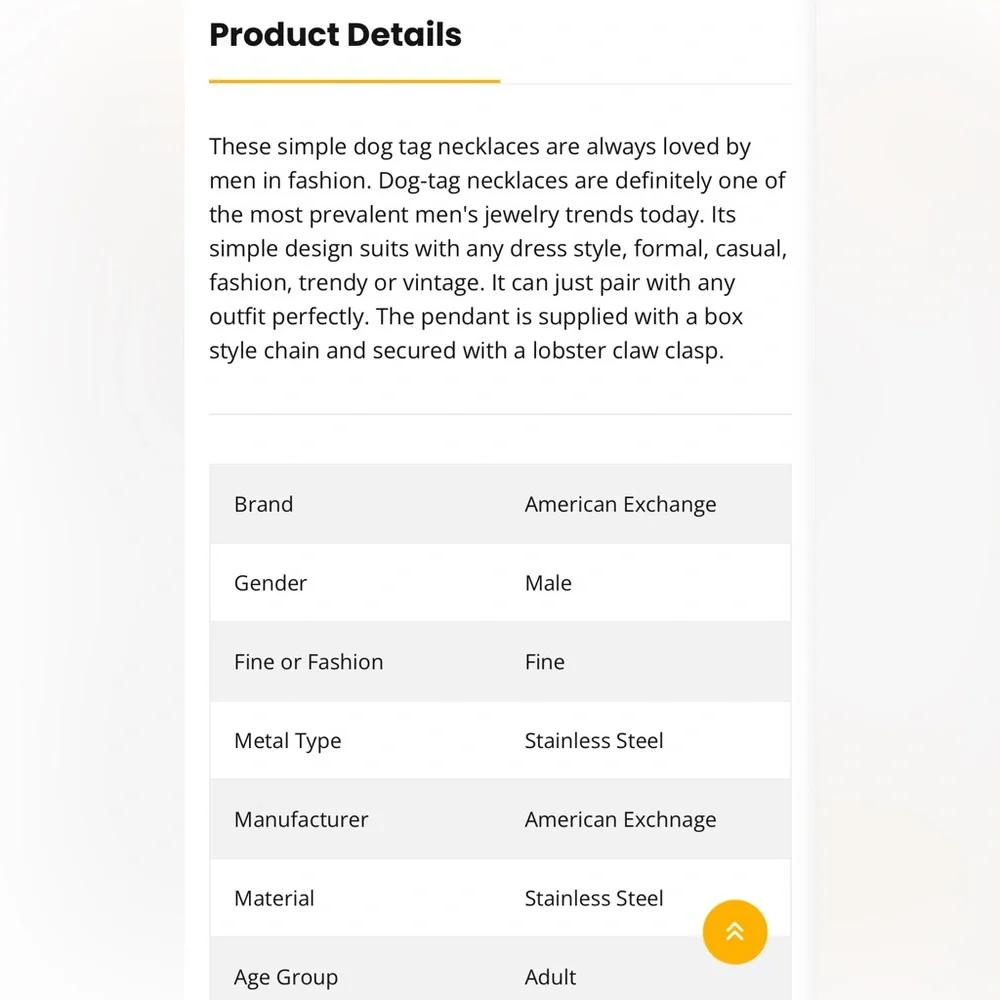Click the Male gender value
Screen dimensions: 1000x1000
548,583
